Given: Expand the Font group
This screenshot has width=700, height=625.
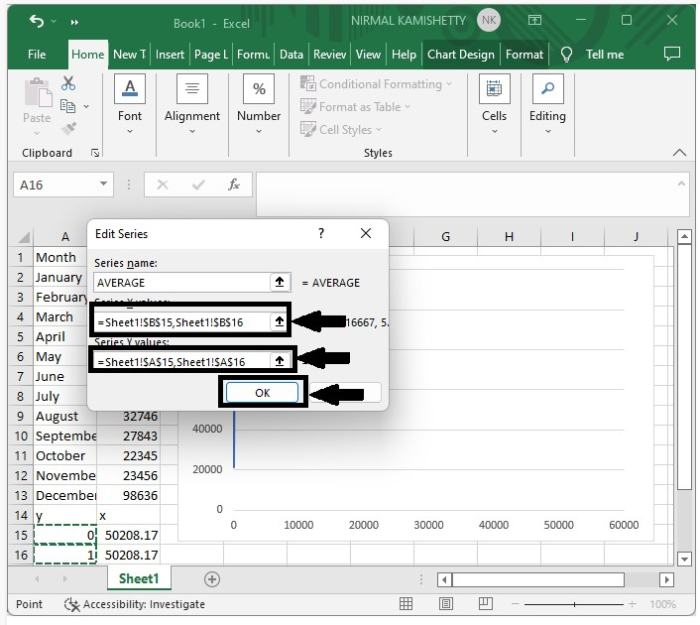Looking at the screenshot, I should [x=130, y=104].
